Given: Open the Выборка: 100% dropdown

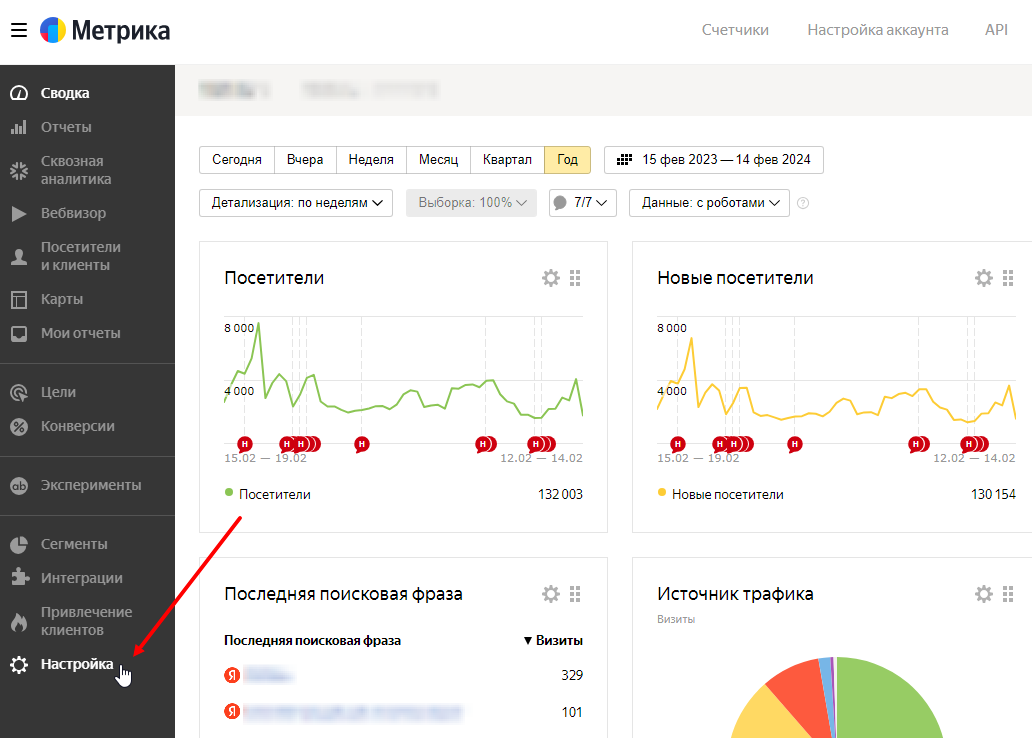Looking at the screenshot, I should point(471,203).
